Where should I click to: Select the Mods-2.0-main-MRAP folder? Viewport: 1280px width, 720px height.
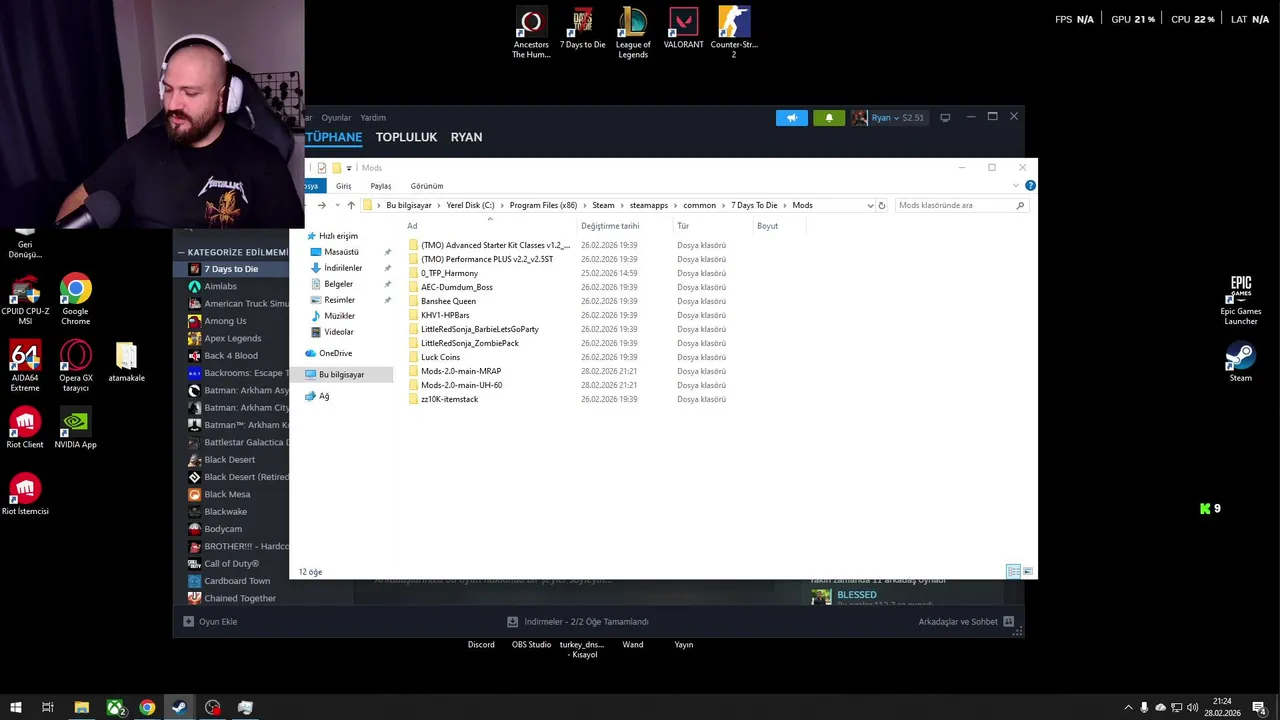tap(461, 371)
